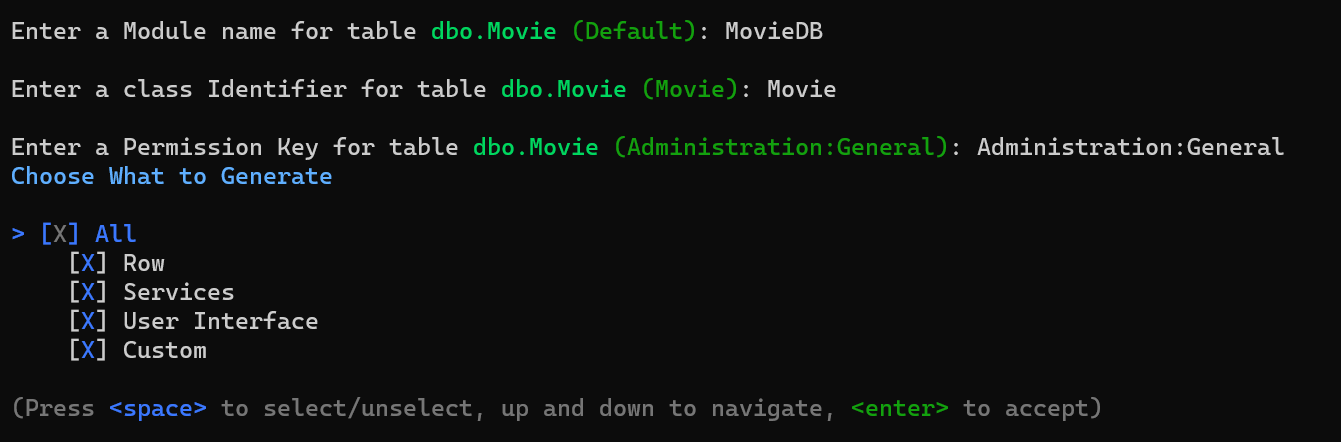Click the green (Administration:General) default hint
The width and height of the screenshot is (1341, 442).
781,147
